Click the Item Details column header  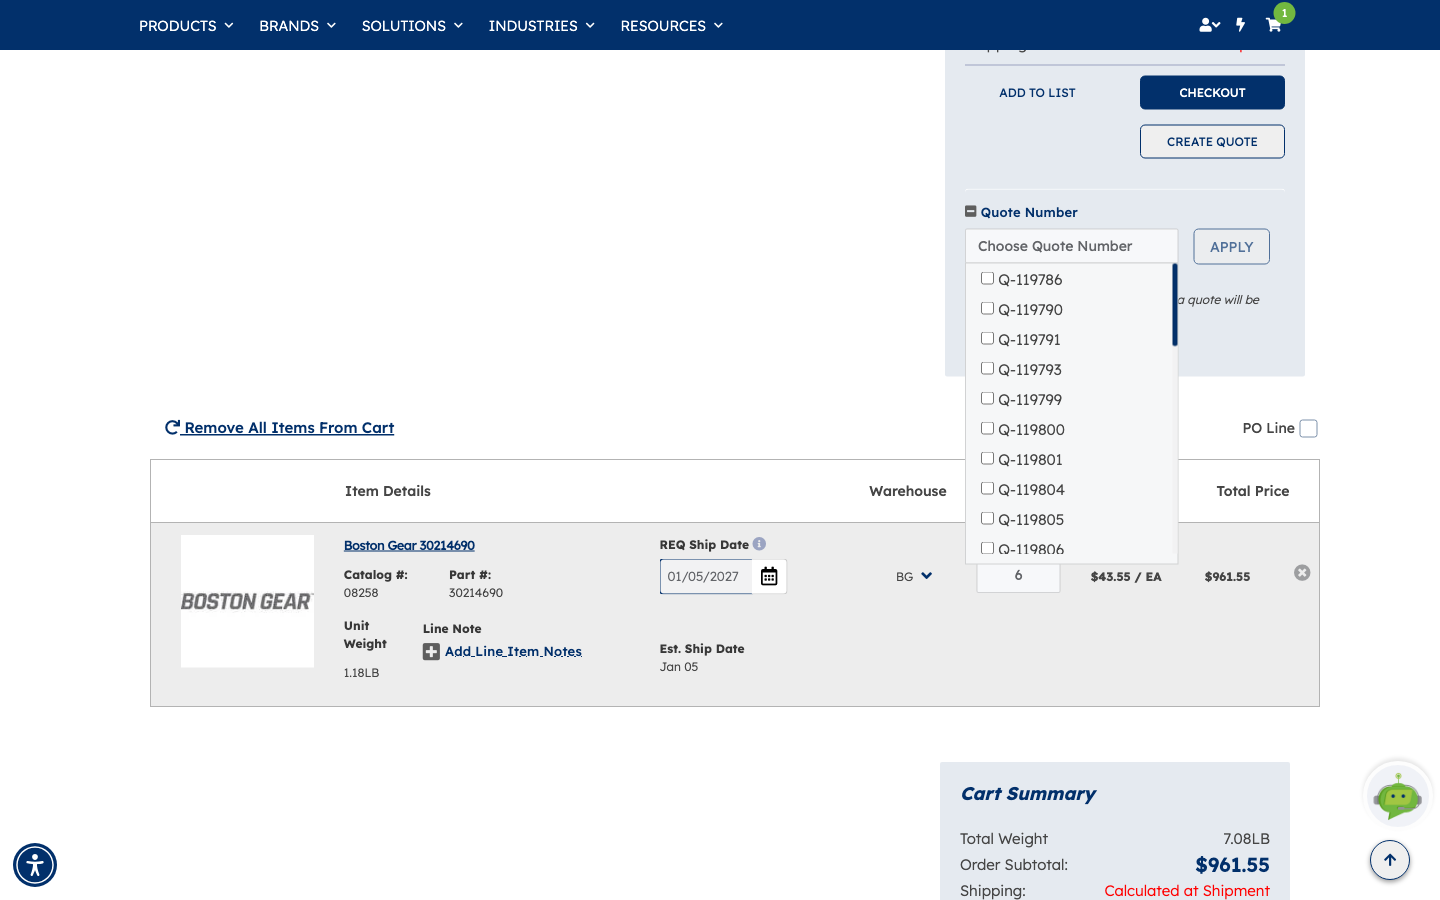pos(388,491)
